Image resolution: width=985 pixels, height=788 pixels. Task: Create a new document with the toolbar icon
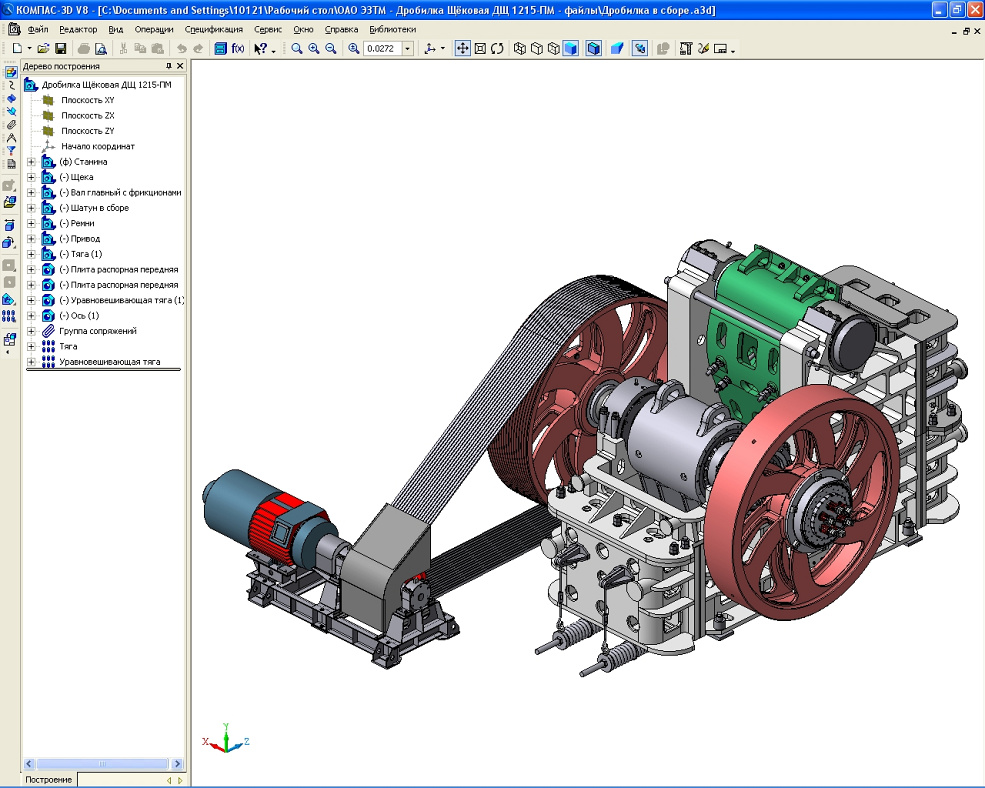pyautogui.click(x=17, y=48)
